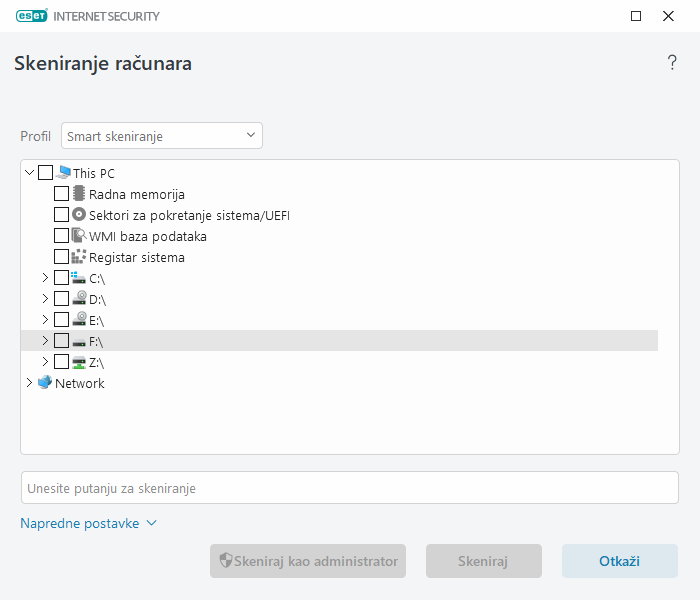Check the This PC checkbox
Viewport: 700px width, 600px height.
(x=46, y=173)
